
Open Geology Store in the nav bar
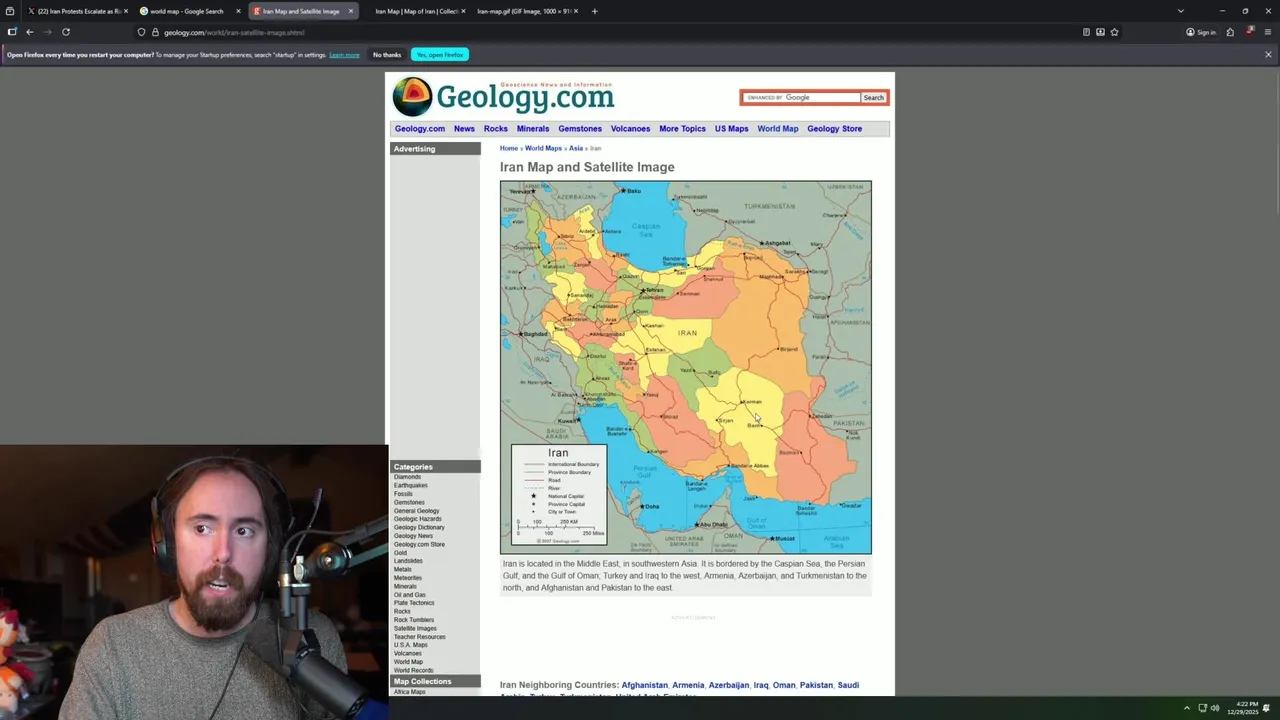pos(834,128)
